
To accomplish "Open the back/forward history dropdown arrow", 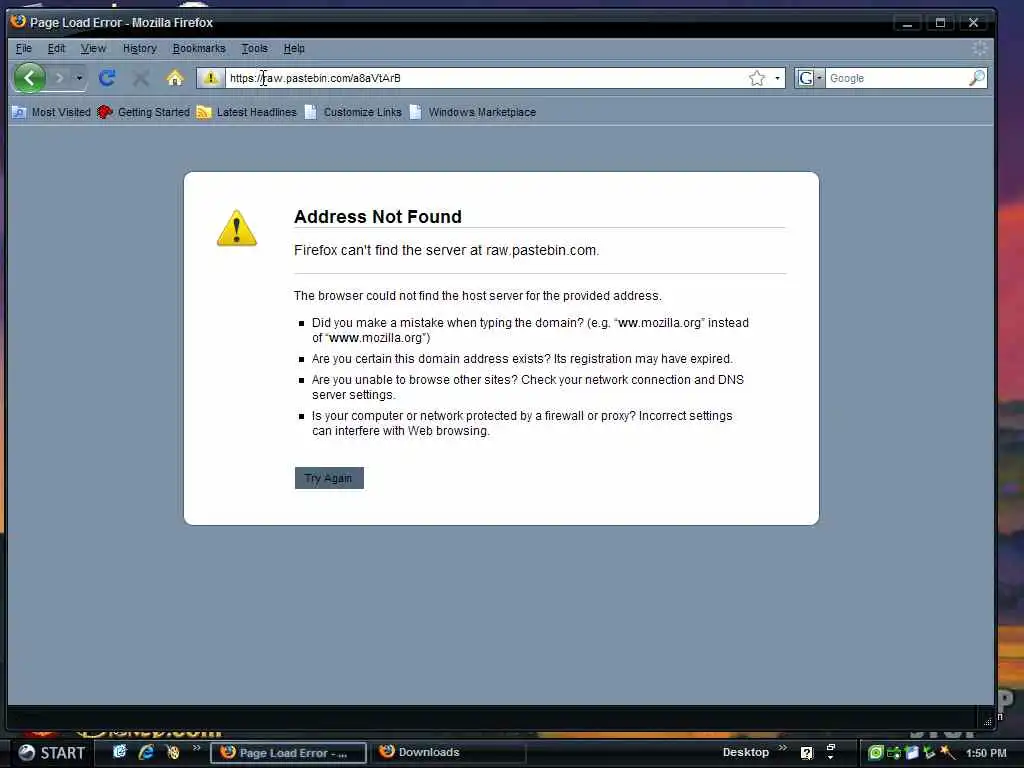I will coord(79,78).
